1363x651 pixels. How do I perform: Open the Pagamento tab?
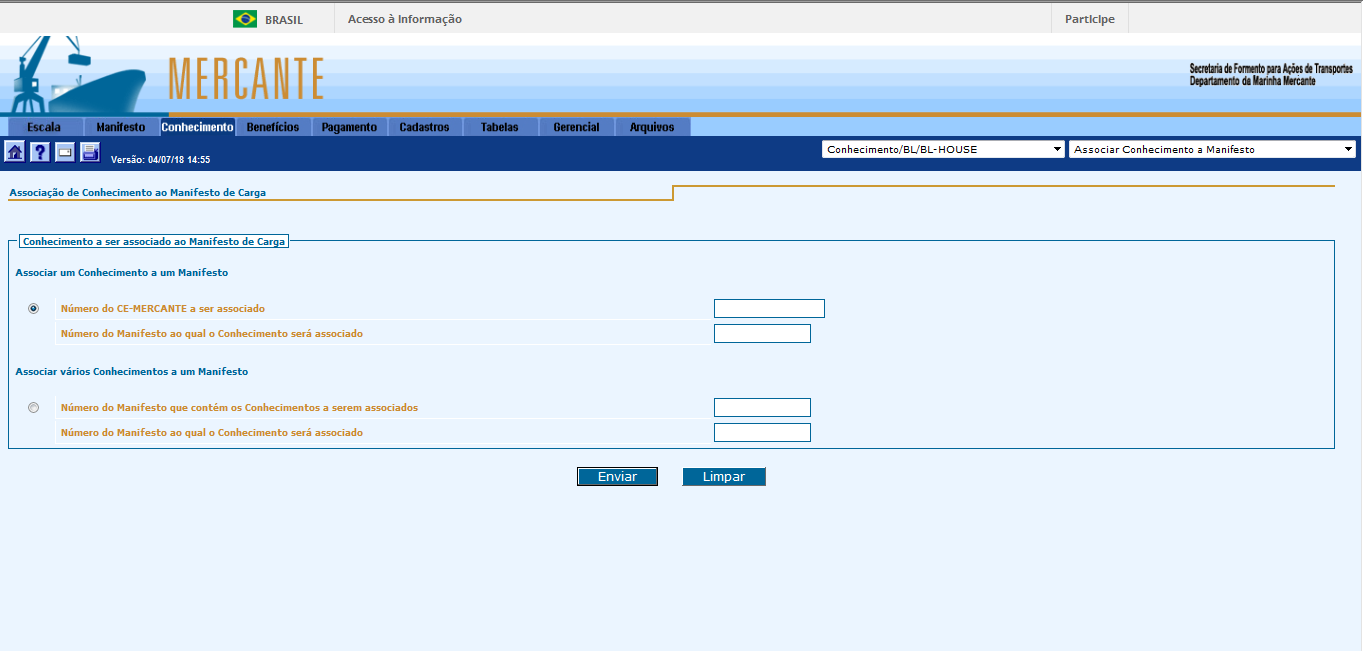[x=349, y=127]
